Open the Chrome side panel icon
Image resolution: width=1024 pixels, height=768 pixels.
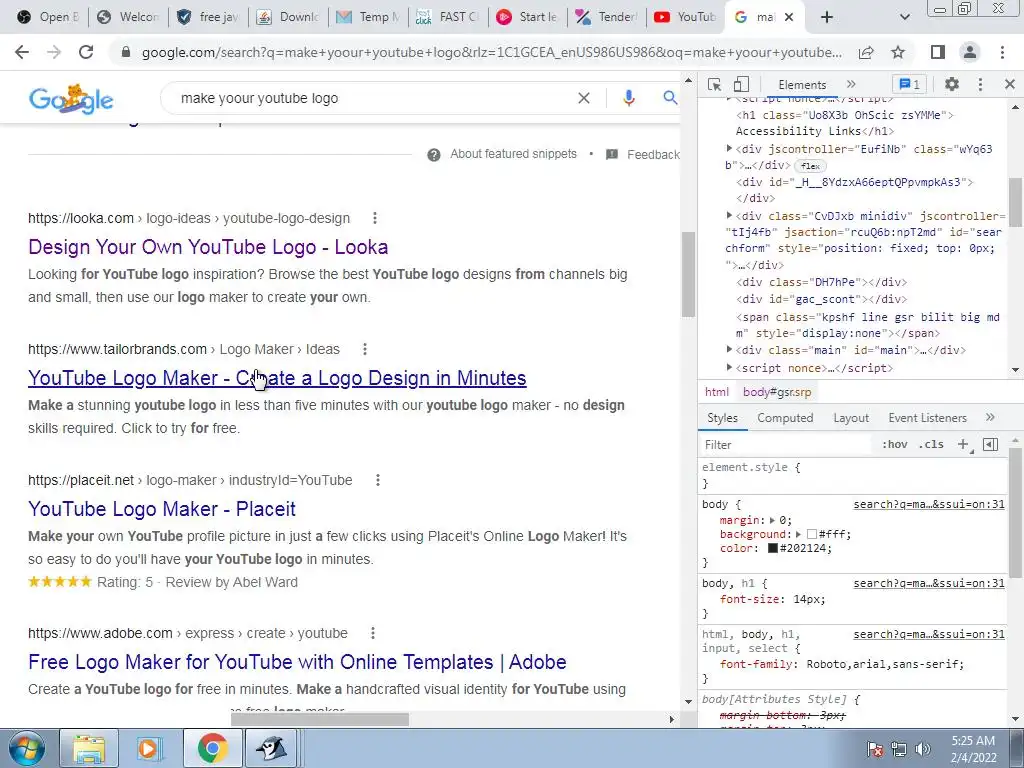pyautogui.click(x=938, y=52)
